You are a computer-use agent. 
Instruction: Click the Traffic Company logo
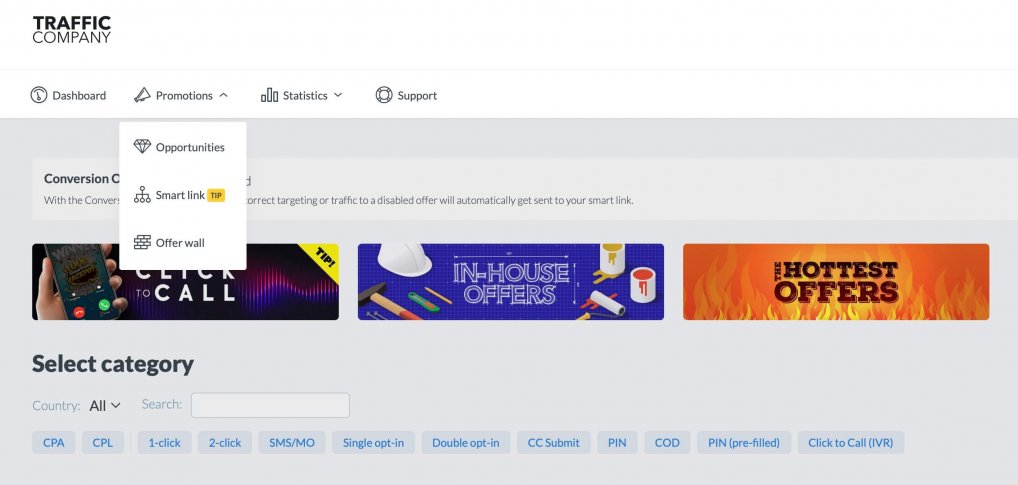(72, 30)
